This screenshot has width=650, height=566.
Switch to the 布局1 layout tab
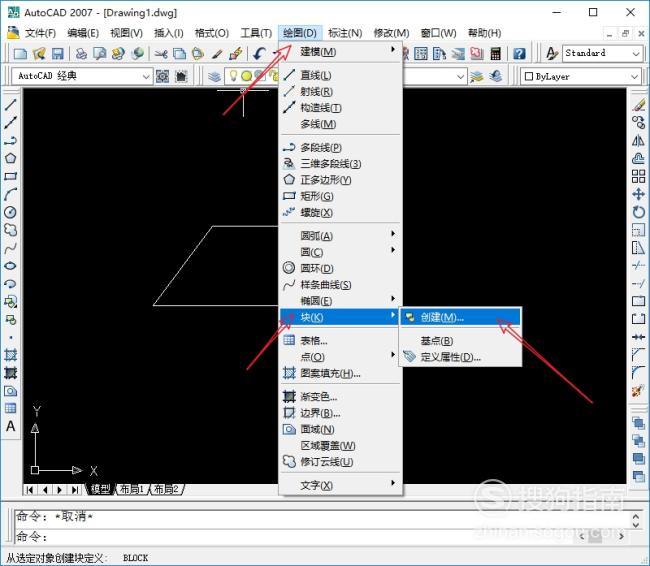tap(131, 489)
